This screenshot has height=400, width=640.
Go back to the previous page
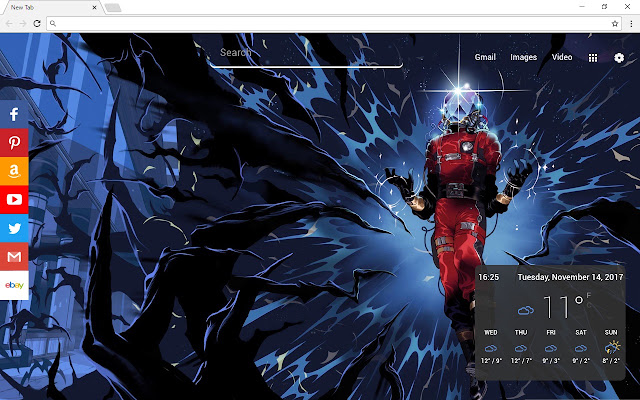click(x=9, y=24)
